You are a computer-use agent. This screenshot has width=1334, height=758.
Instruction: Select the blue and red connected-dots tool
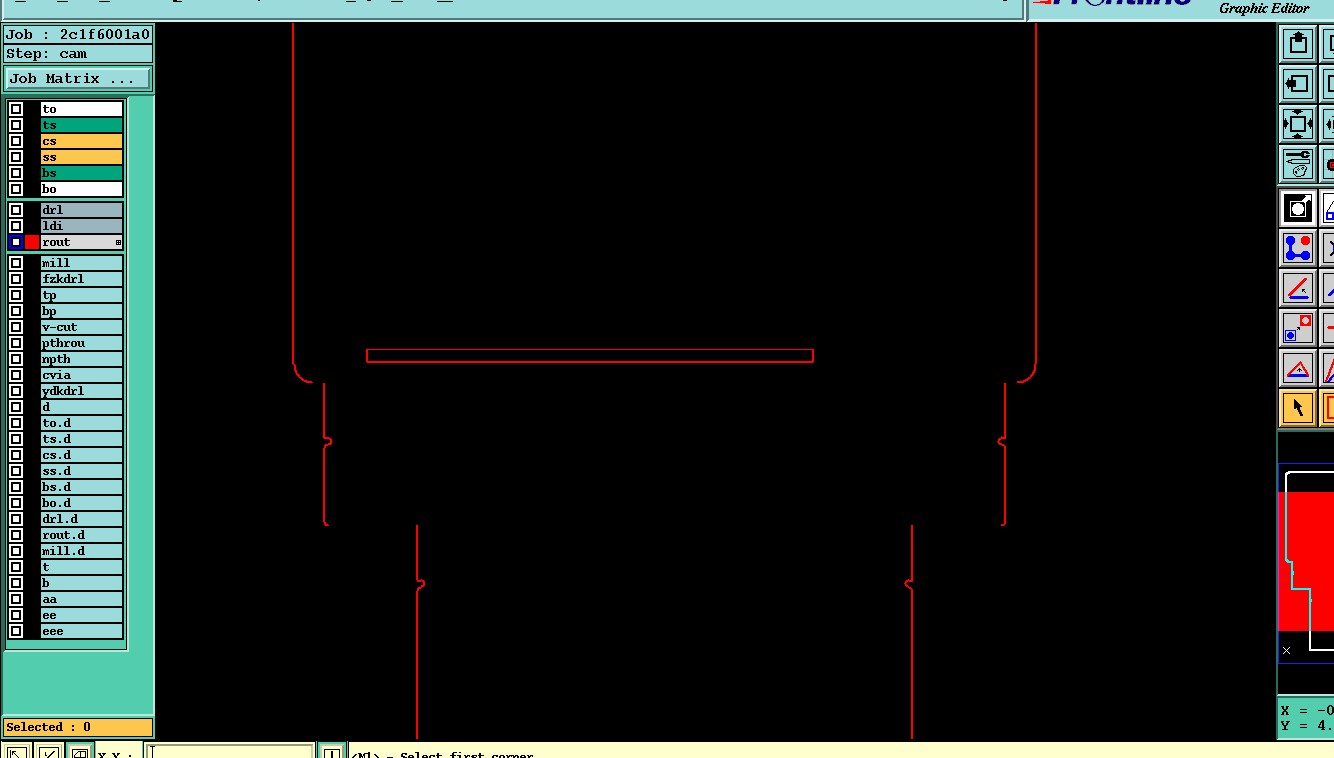1297,247
